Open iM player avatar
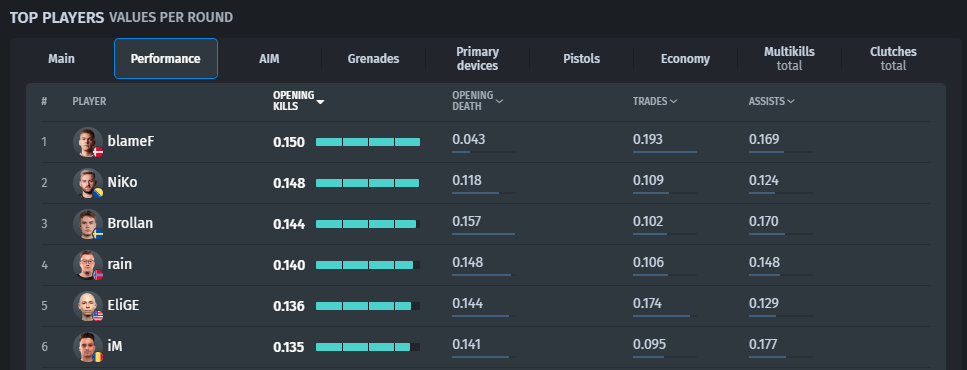The width and height of the screenshot is (967, 370). coord(88,347)
